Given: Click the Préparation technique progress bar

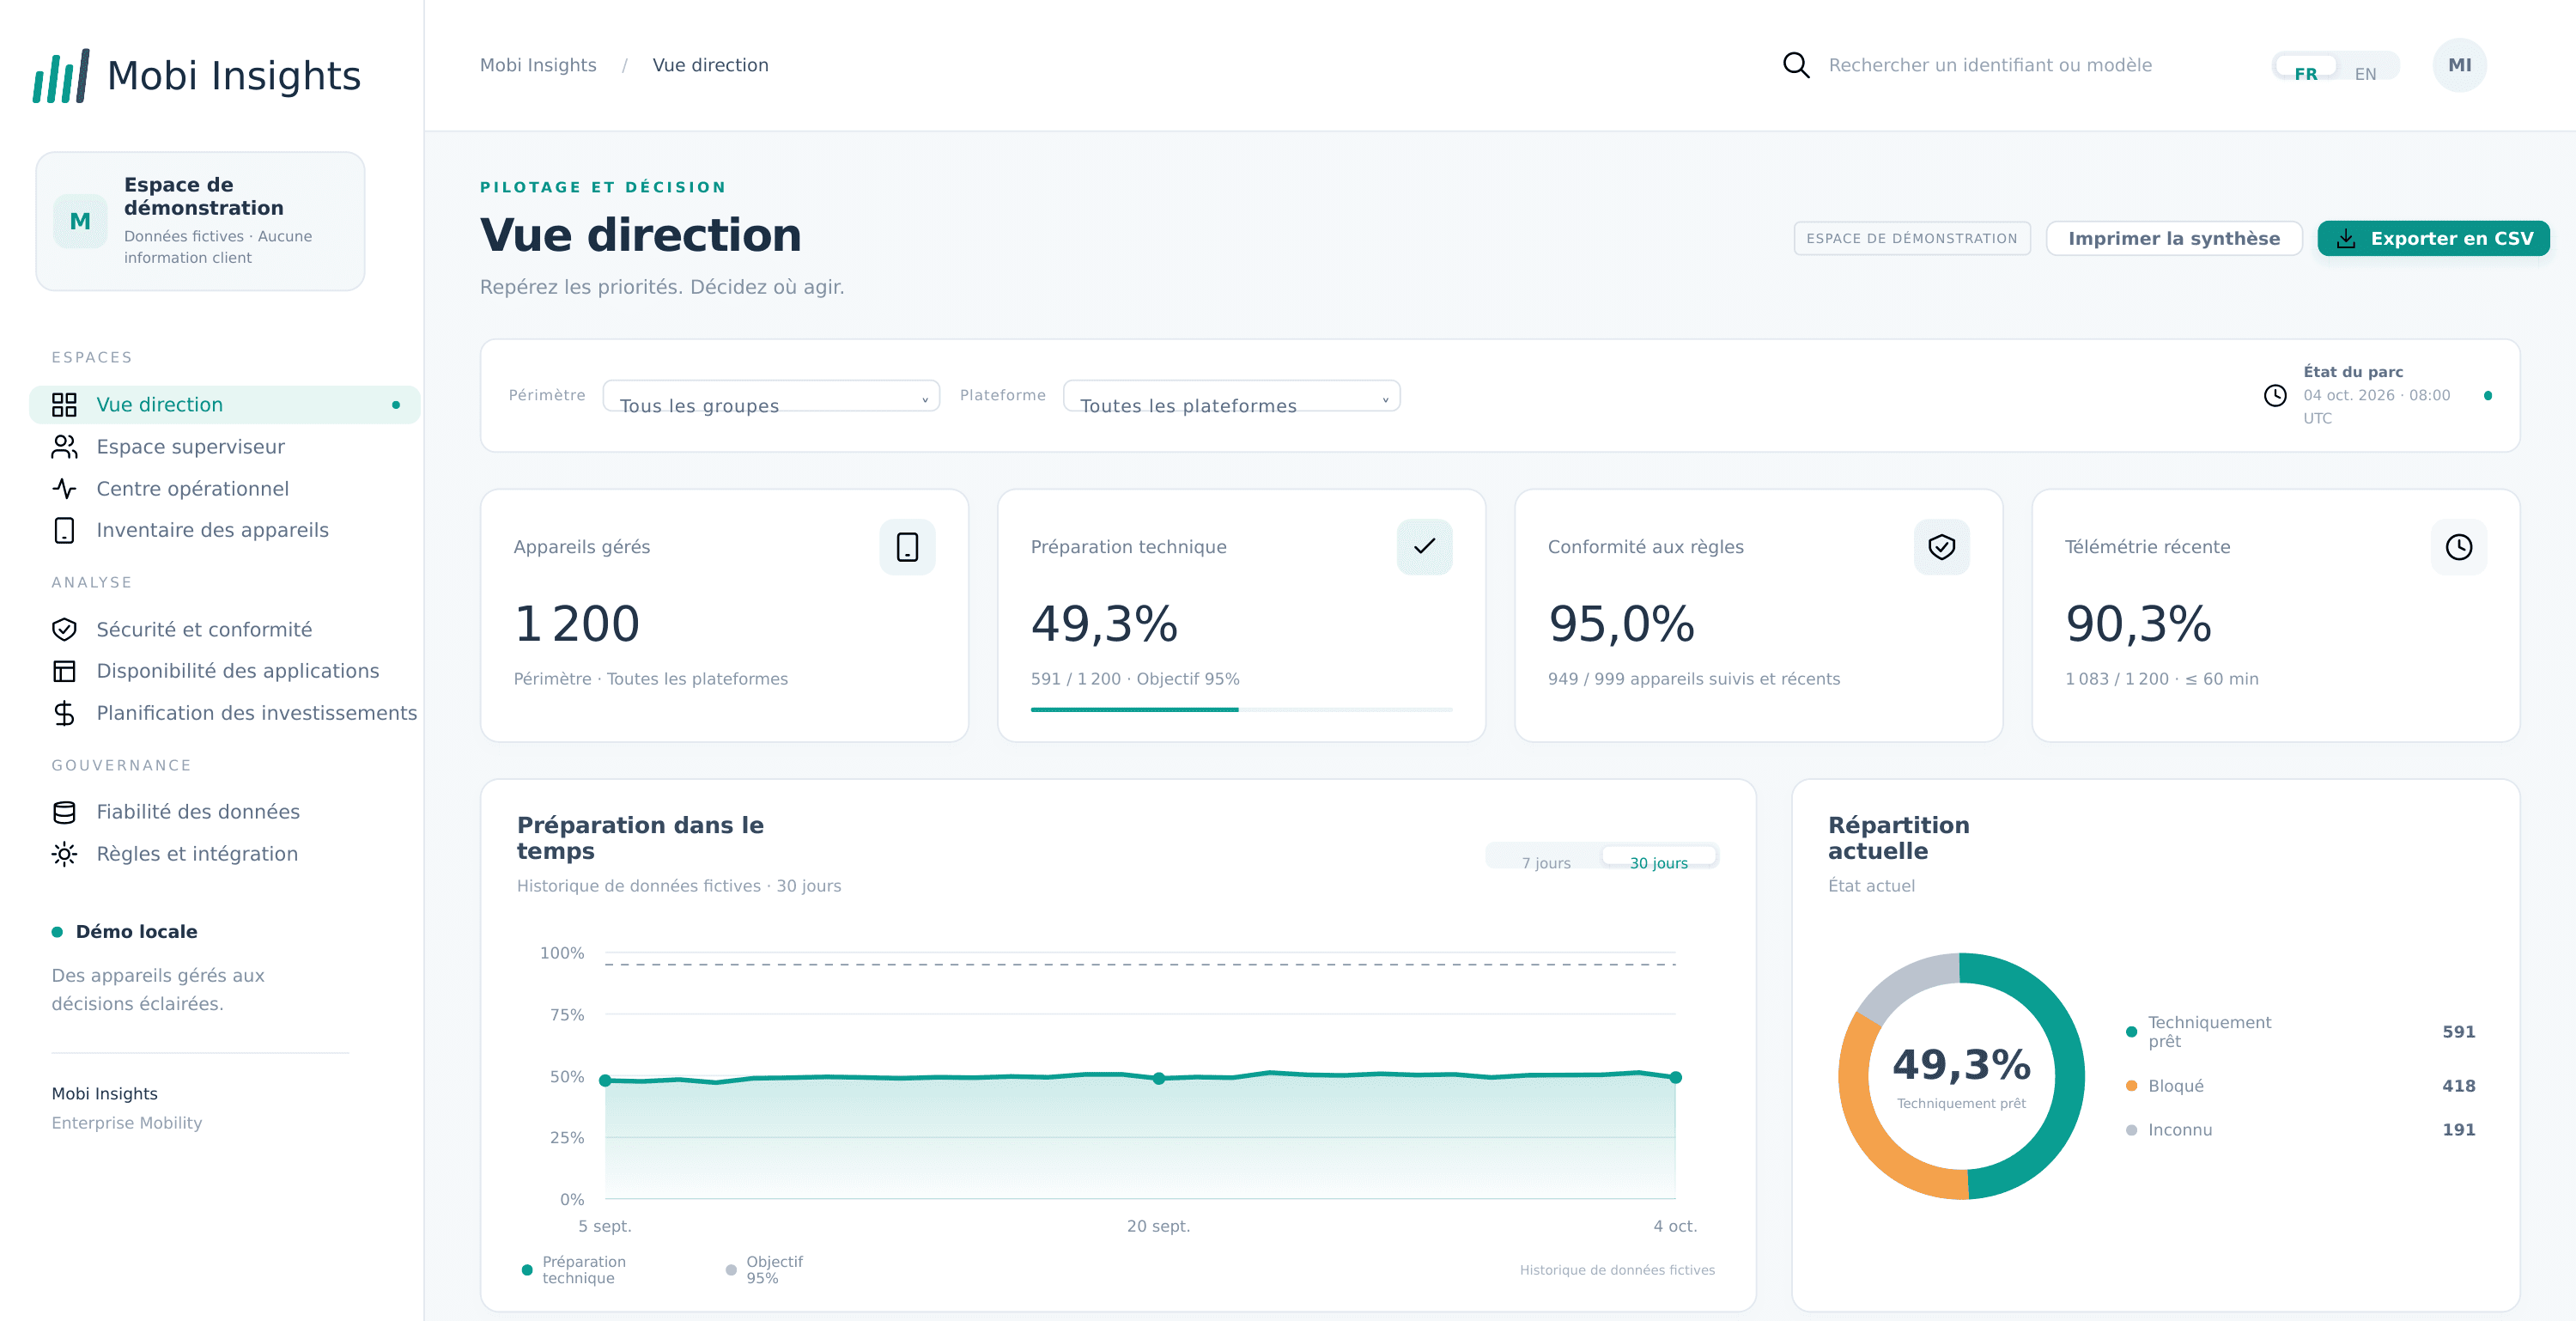Looking at the screenshot, I should click(1241, 709).
